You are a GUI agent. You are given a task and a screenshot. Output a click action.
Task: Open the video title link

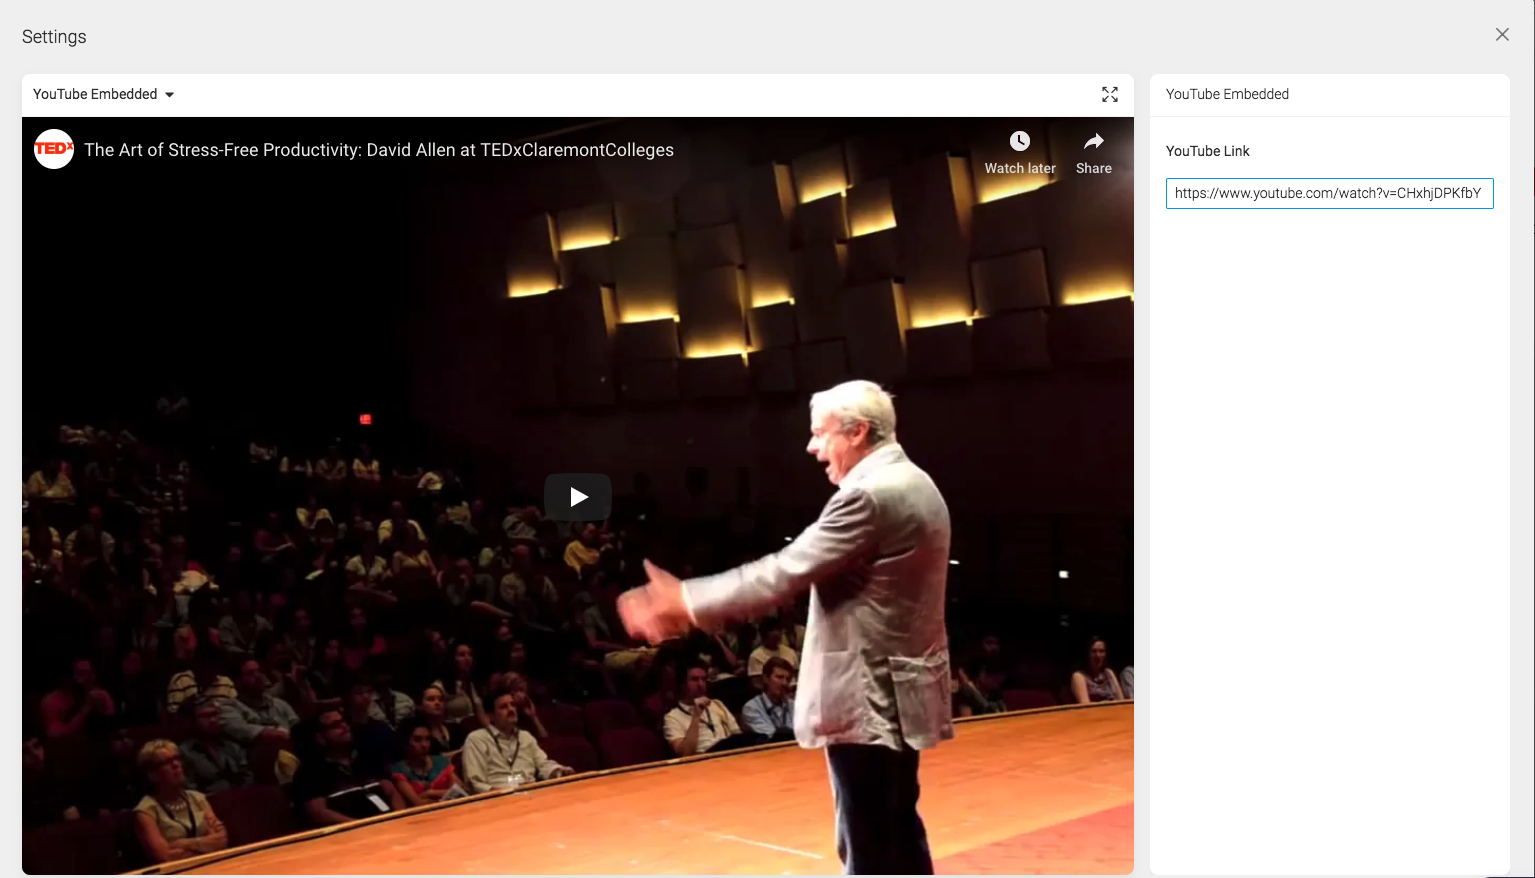[x=379, y=150]
